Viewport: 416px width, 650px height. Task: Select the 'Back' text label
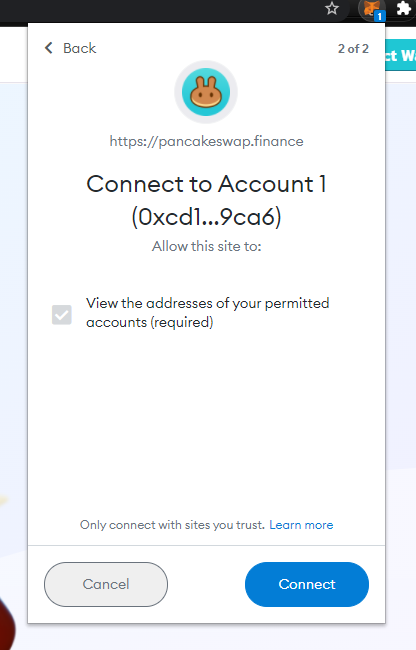coord(80,48)
